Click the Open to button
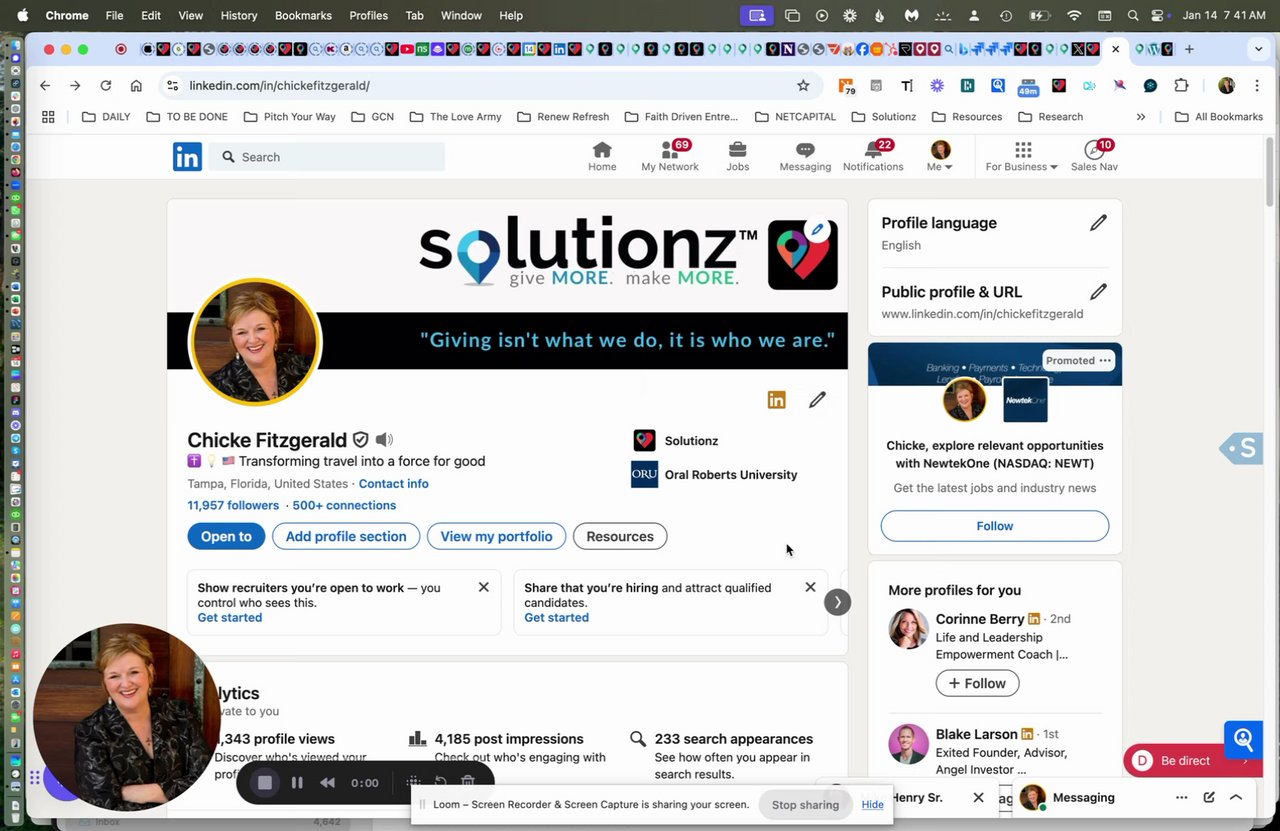 [226, 537]
